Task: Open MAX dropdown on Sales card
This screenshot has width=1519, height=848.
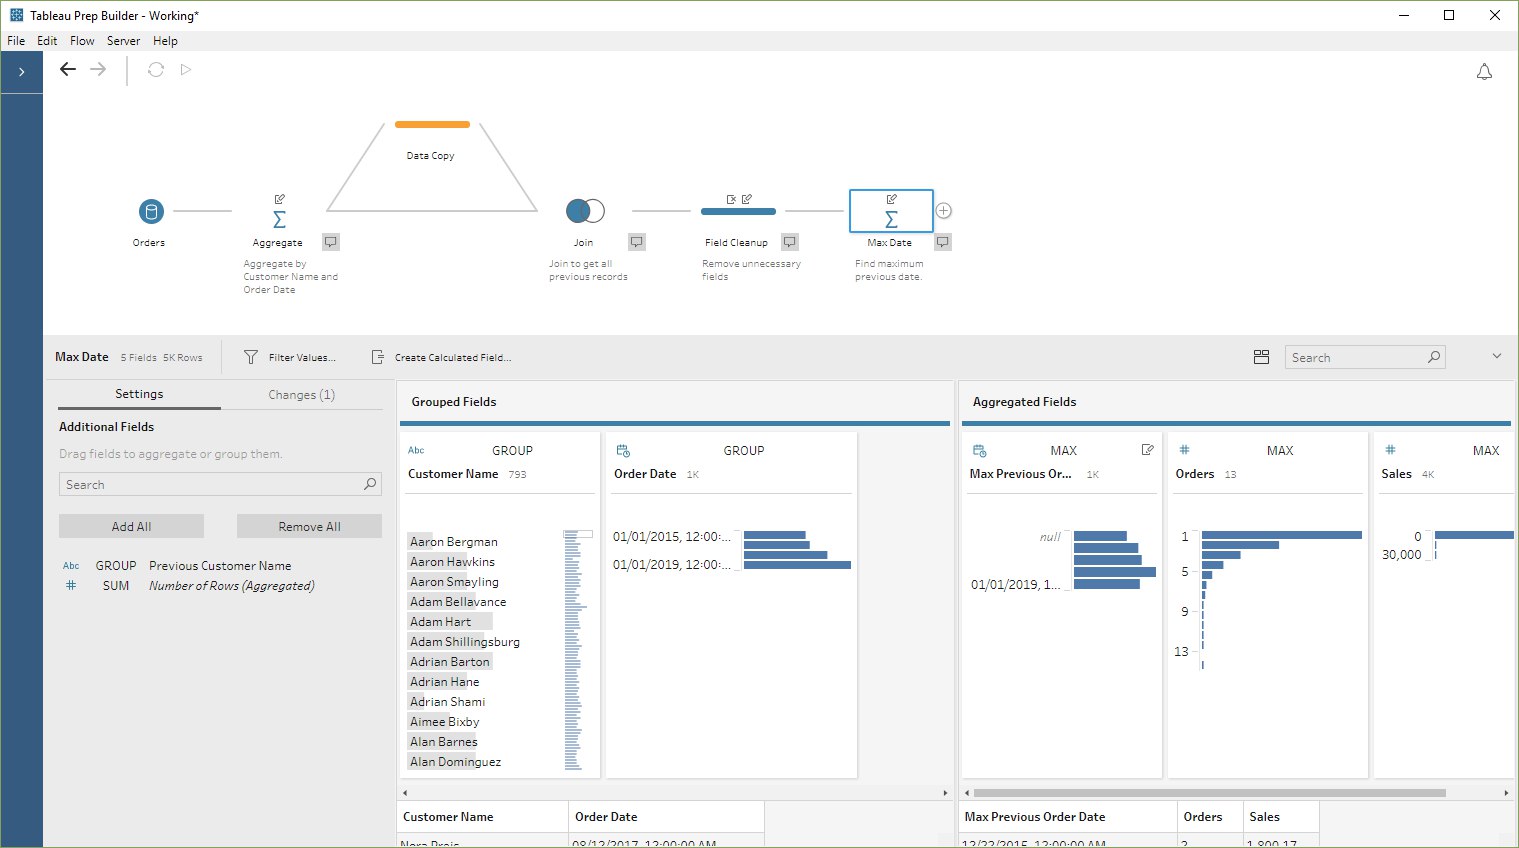Action: (1486, 451)
